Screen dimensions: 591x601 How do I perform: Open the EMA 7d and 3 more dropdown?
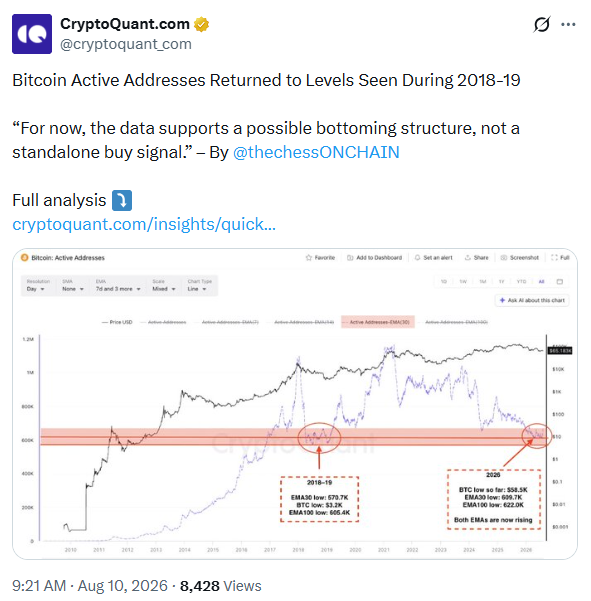click(x=118, y=286)
